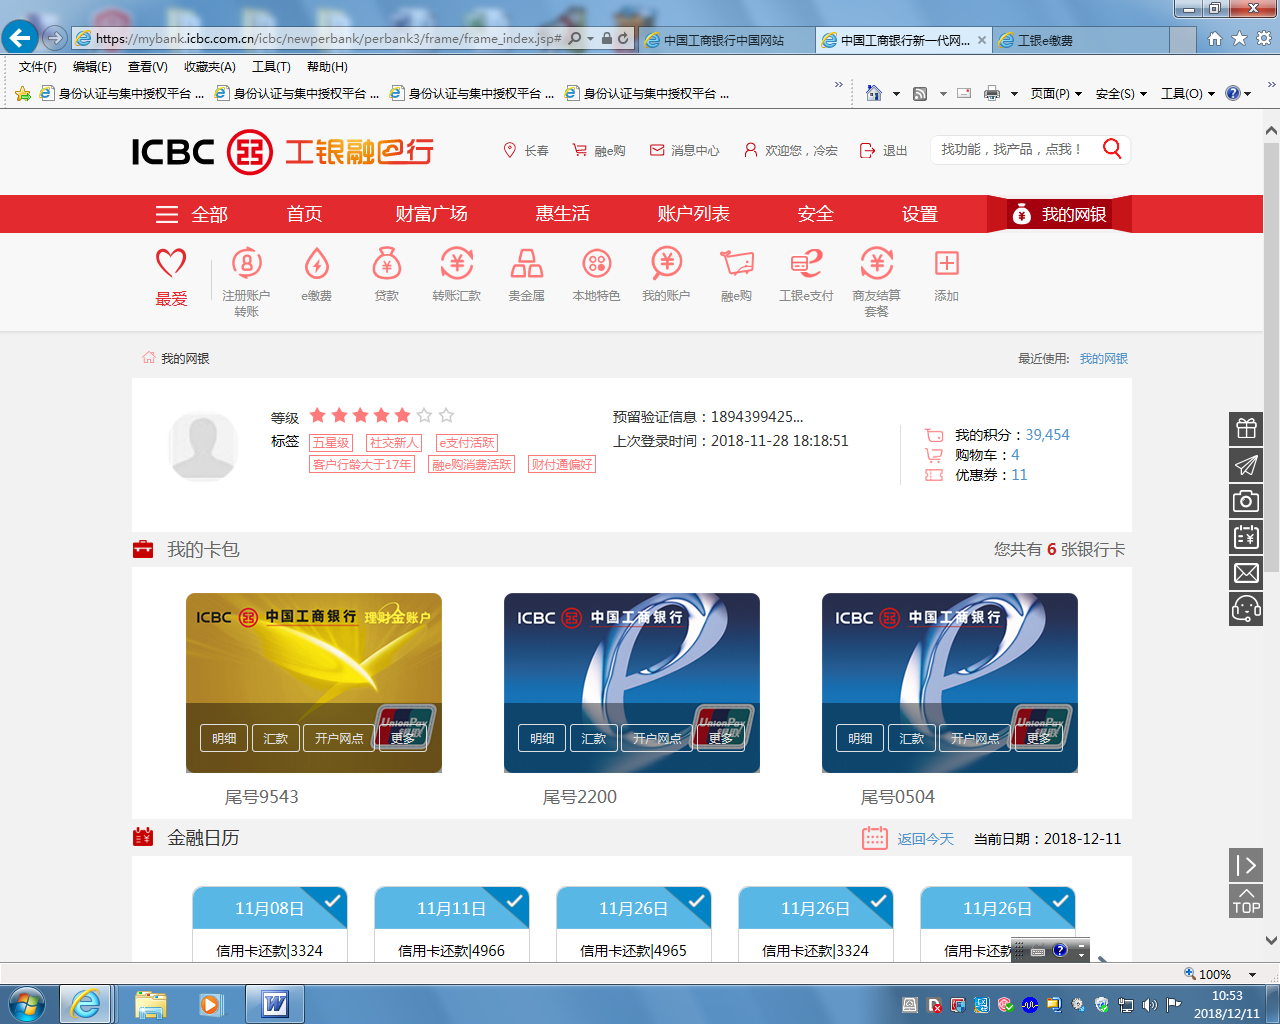Open 安全 tab in red navigation bar
Viewport: 1280px width, 1024px height.
815,214
